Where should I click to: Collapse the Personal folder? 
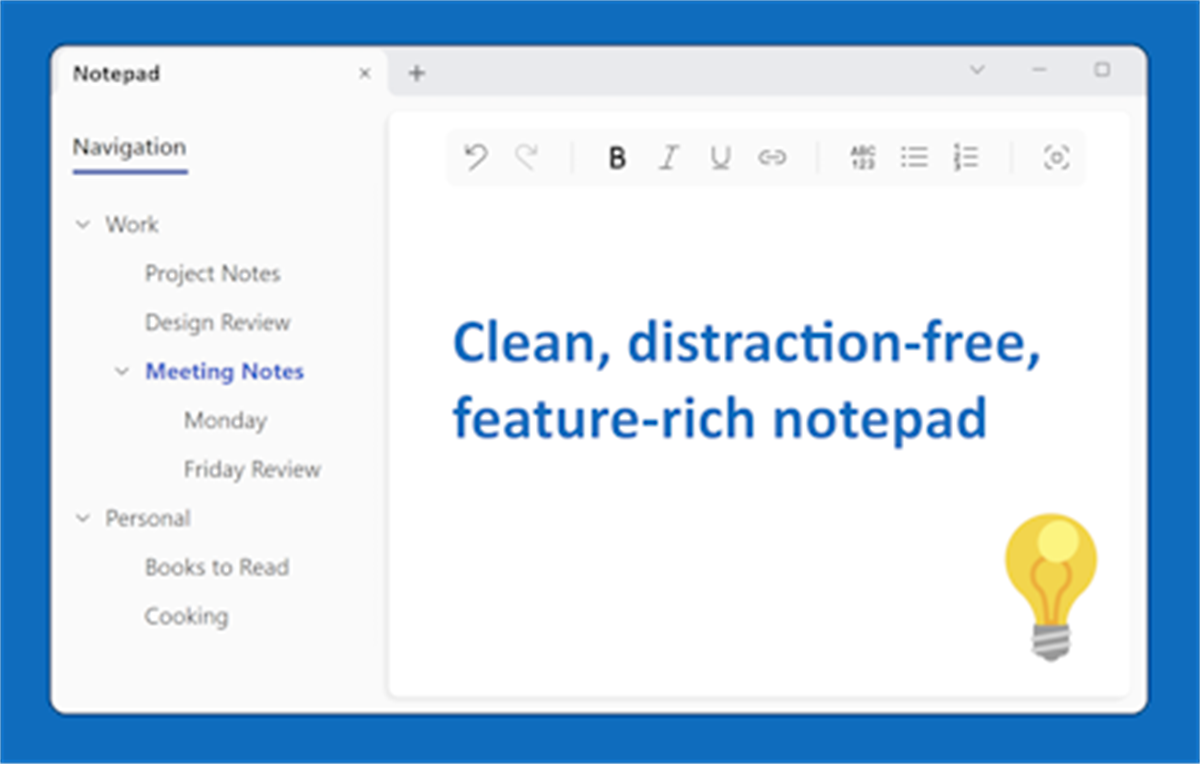pyautogui.click(x=83, y=519)
